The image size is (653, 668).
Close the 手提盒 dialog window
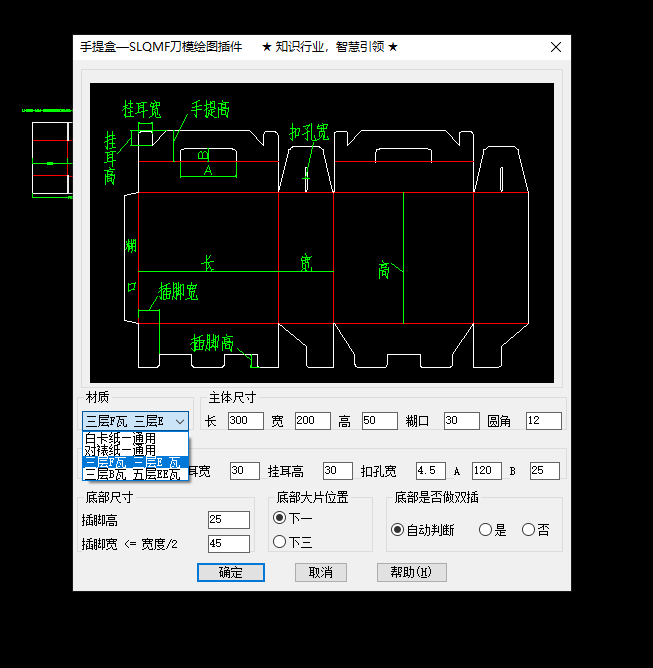[x=556, y=46]
